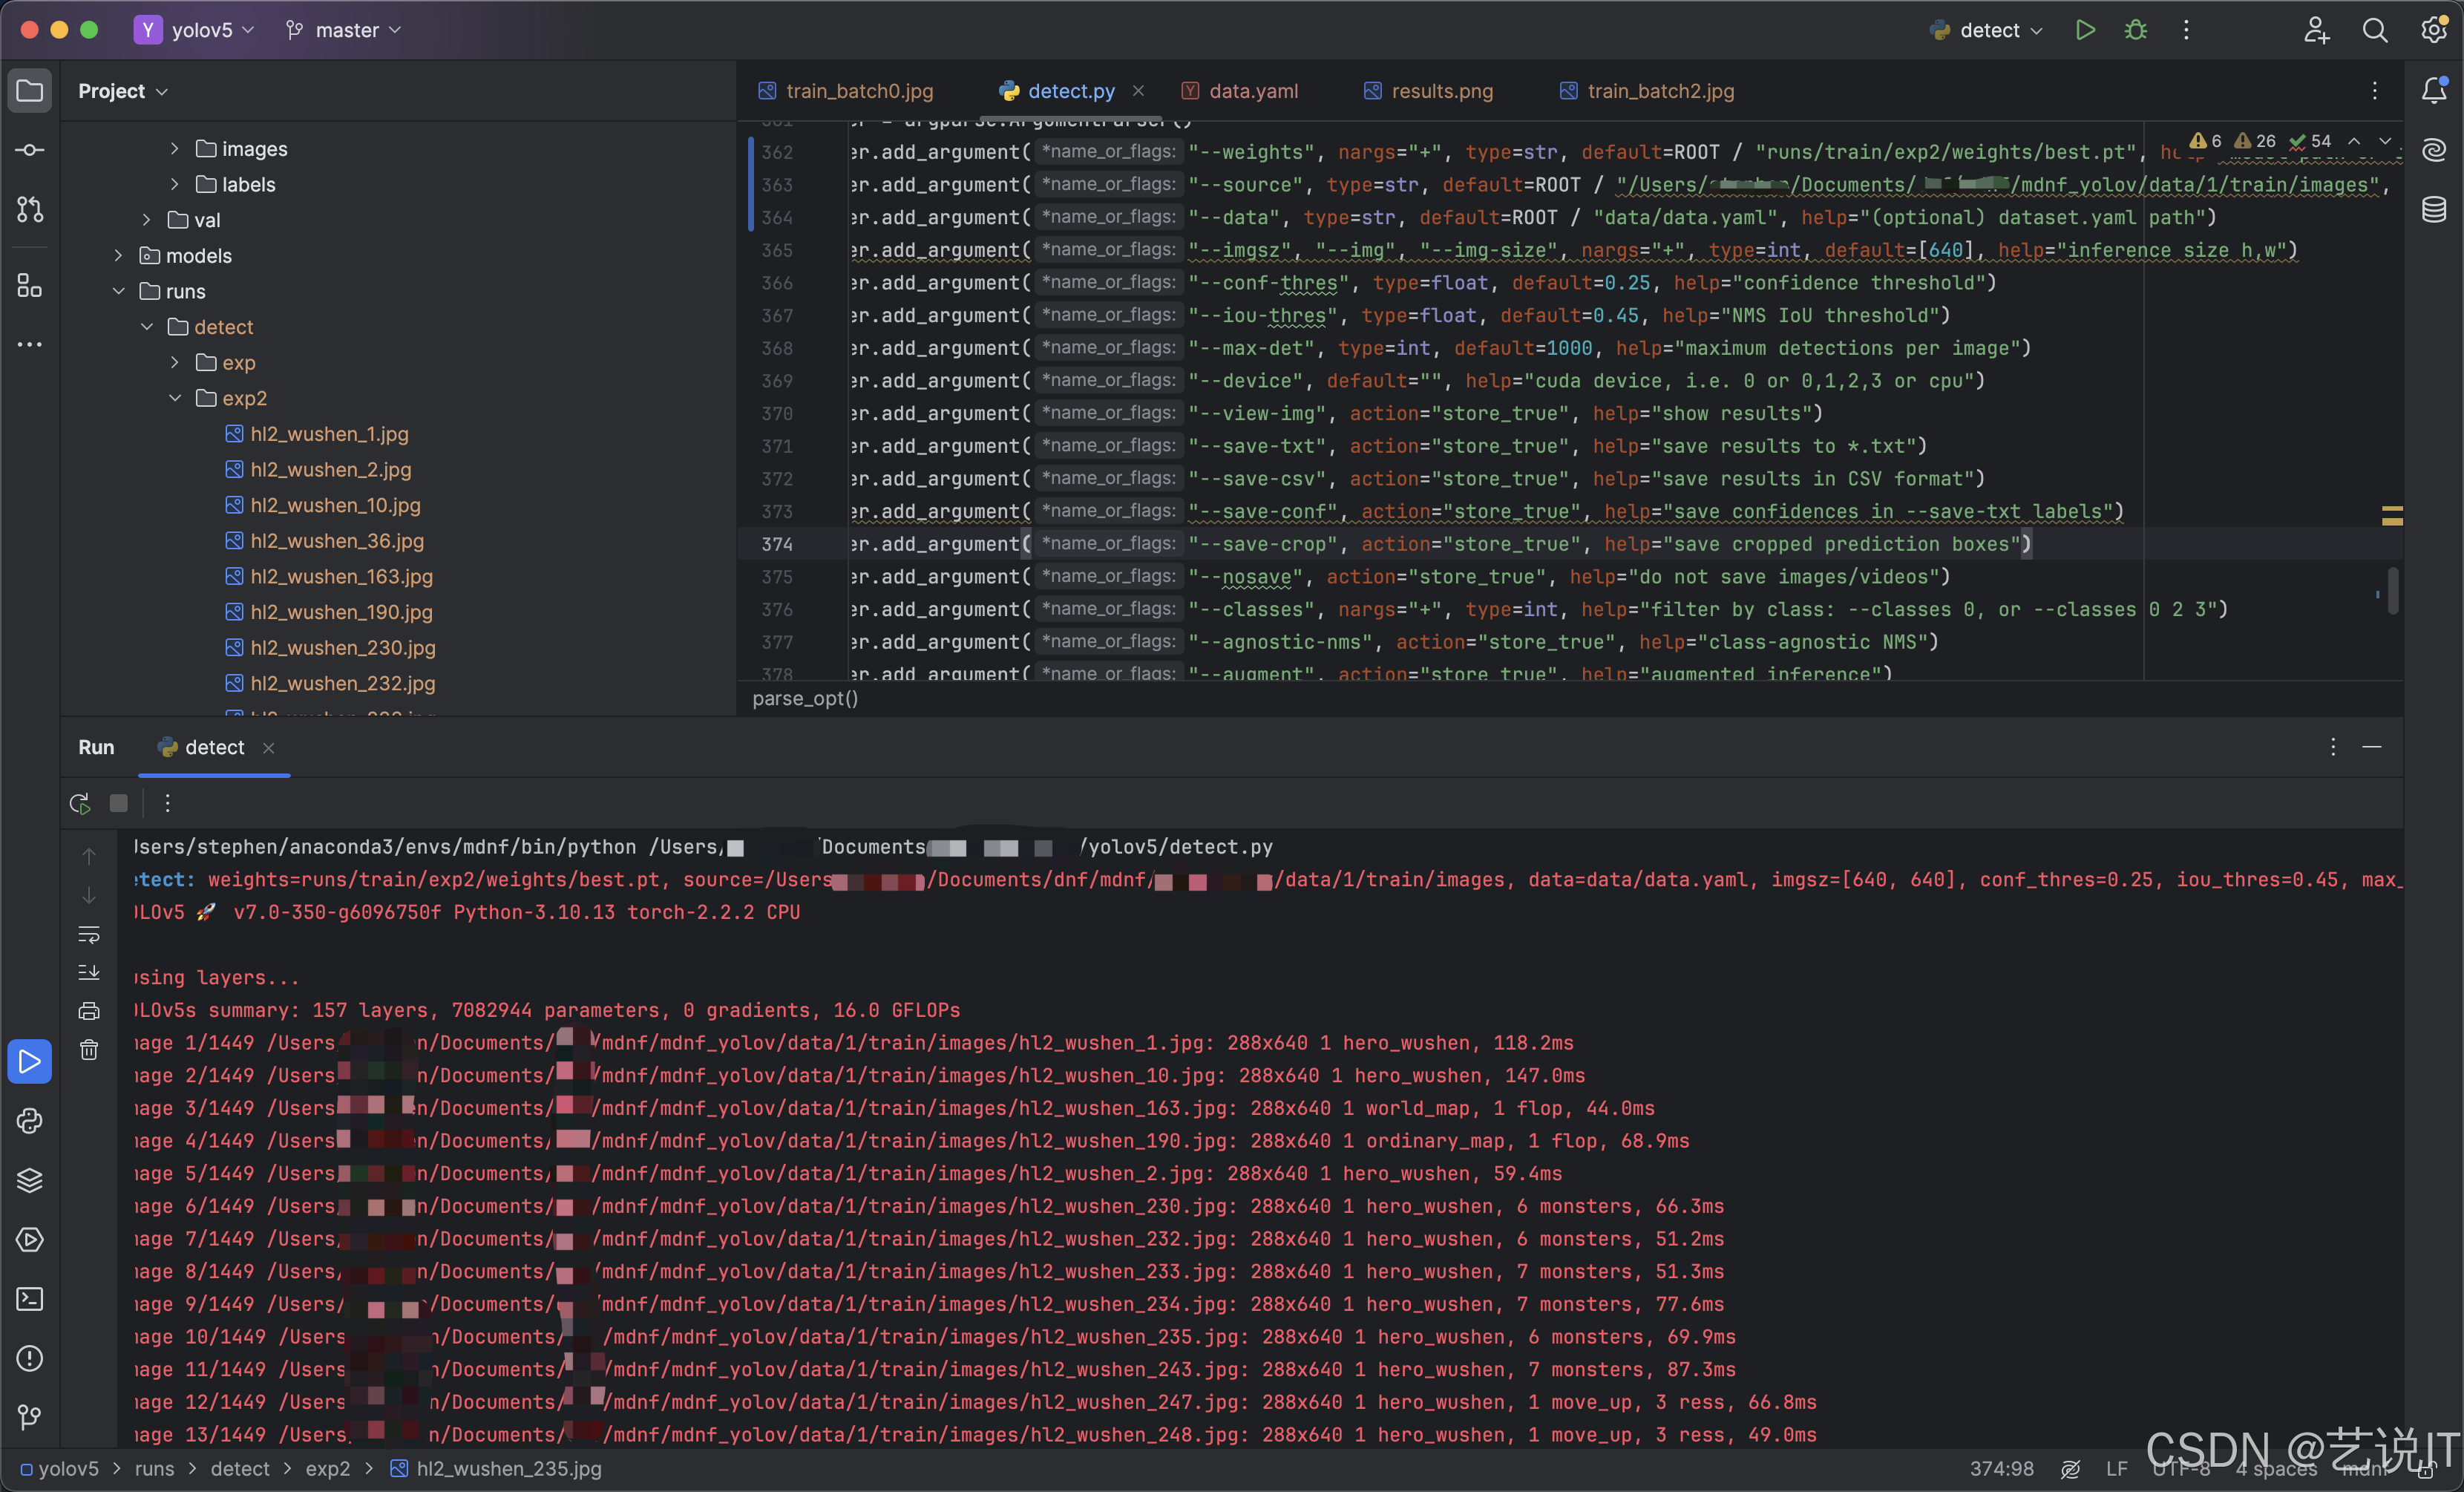Click the Debug bug icon in the top toolbar

click(x=2135, y=30)
